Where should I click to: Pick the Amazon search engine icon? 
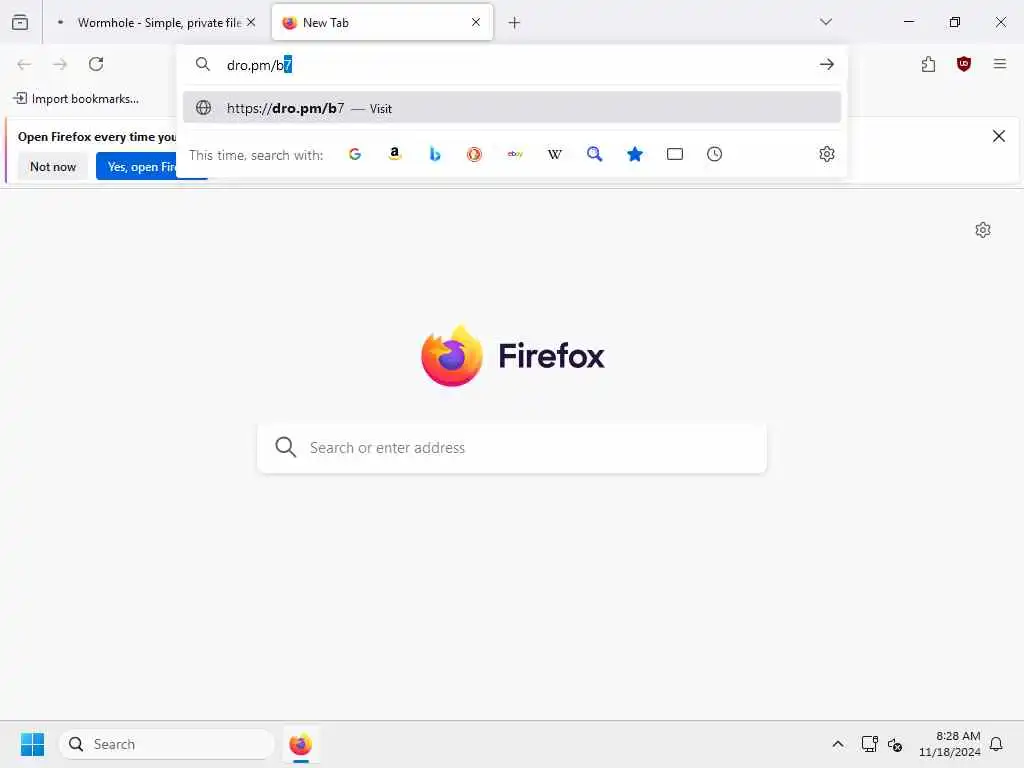(394, 154)
